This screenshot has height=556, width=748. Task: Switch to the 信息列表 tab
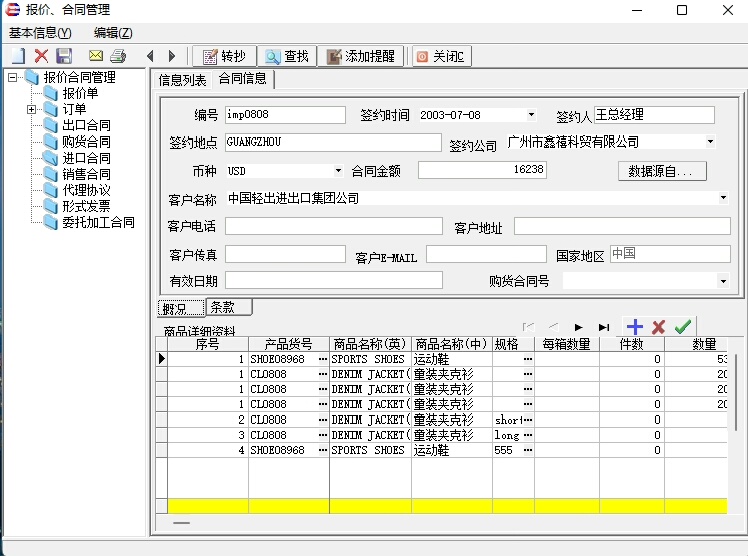click(182, 79)
